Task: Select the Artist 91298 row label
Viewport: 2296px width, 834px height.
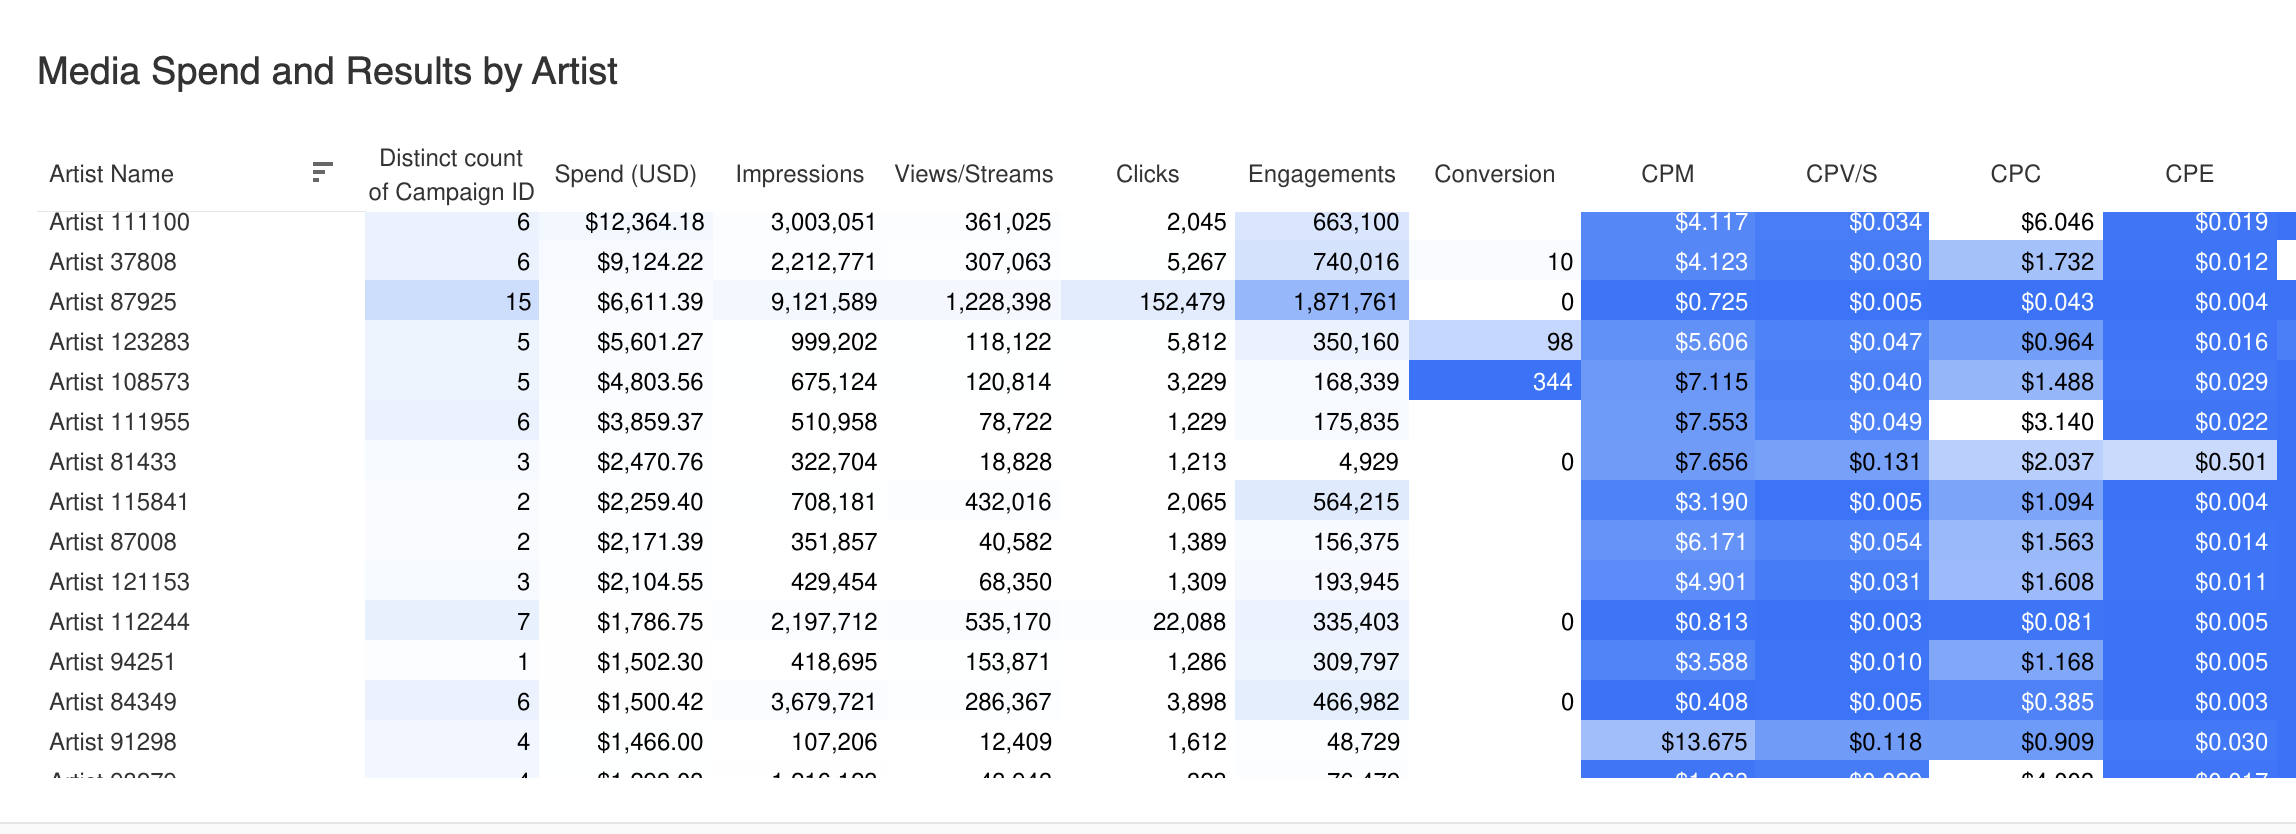Action: coord(113,742)
